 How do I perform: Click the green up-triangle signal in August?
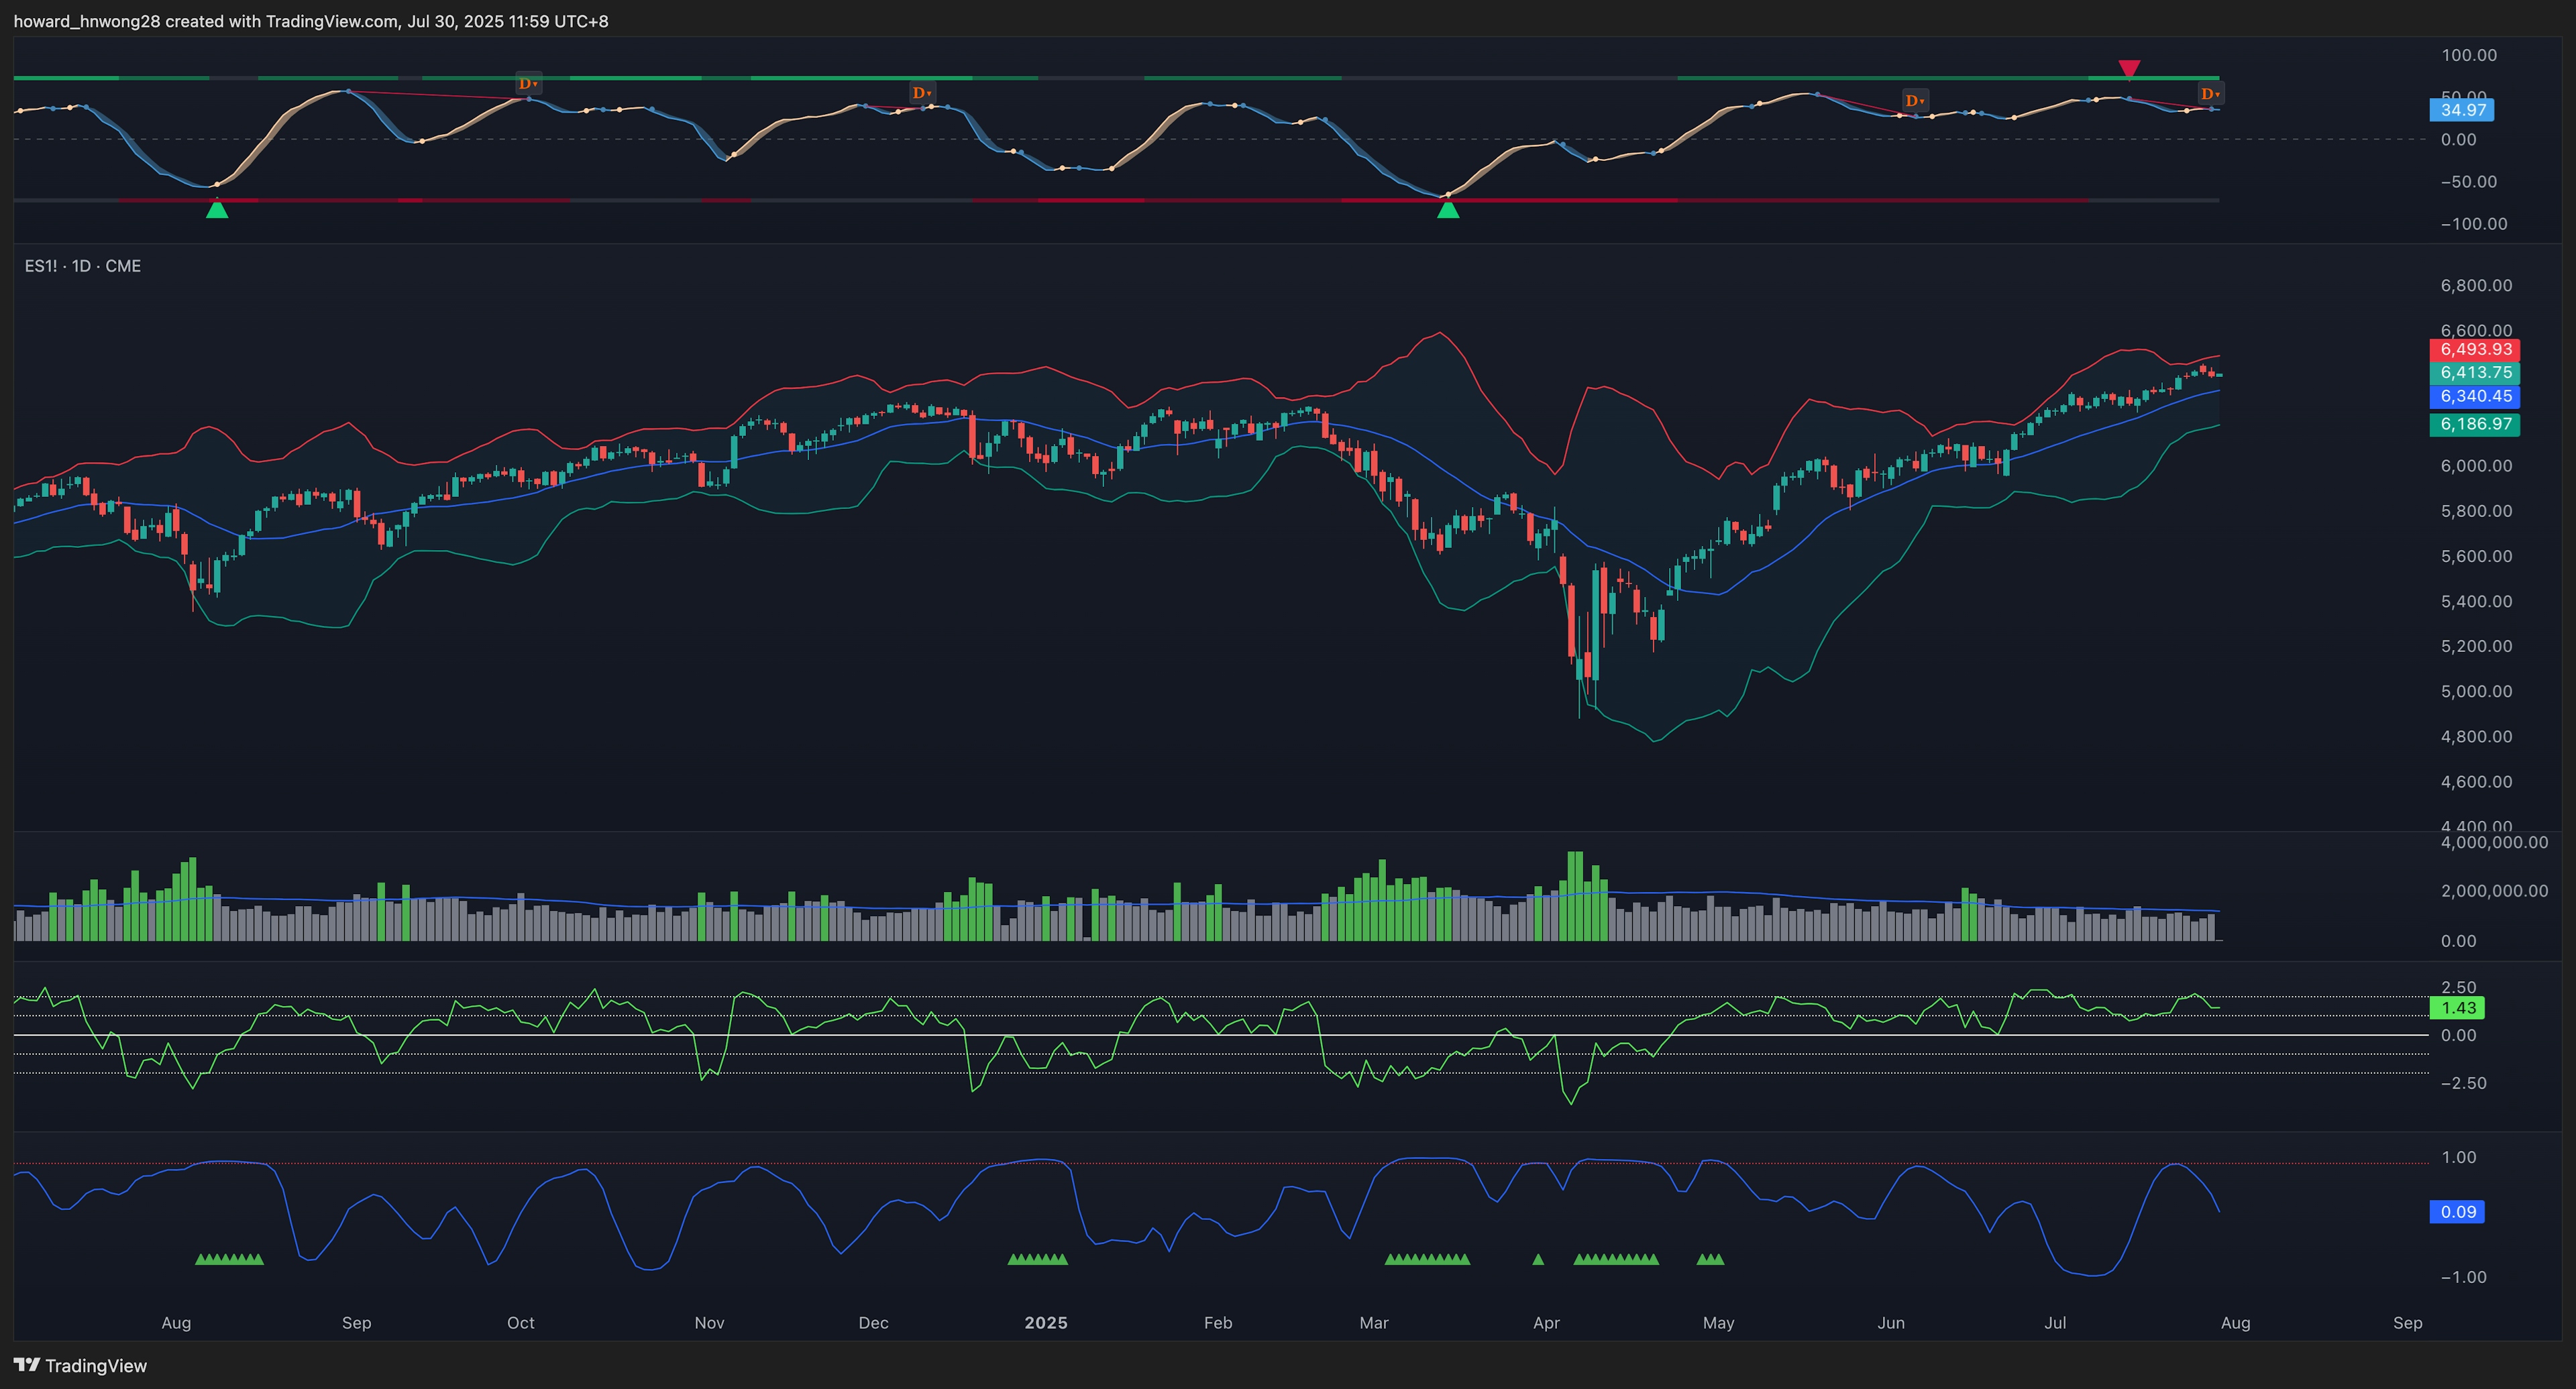[217, 208]
